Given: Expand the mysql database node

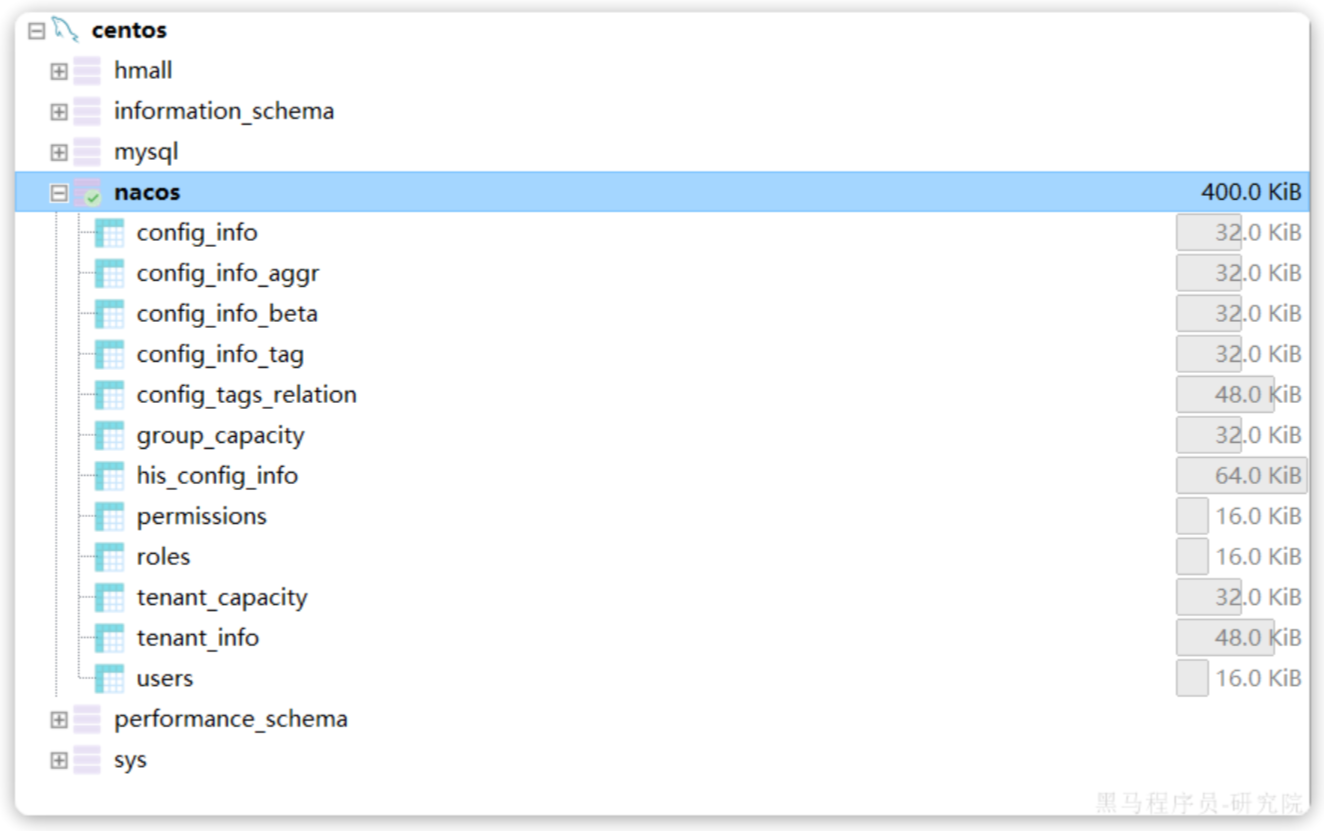Looking at the screenshot, I should click(x=59, y=152).
